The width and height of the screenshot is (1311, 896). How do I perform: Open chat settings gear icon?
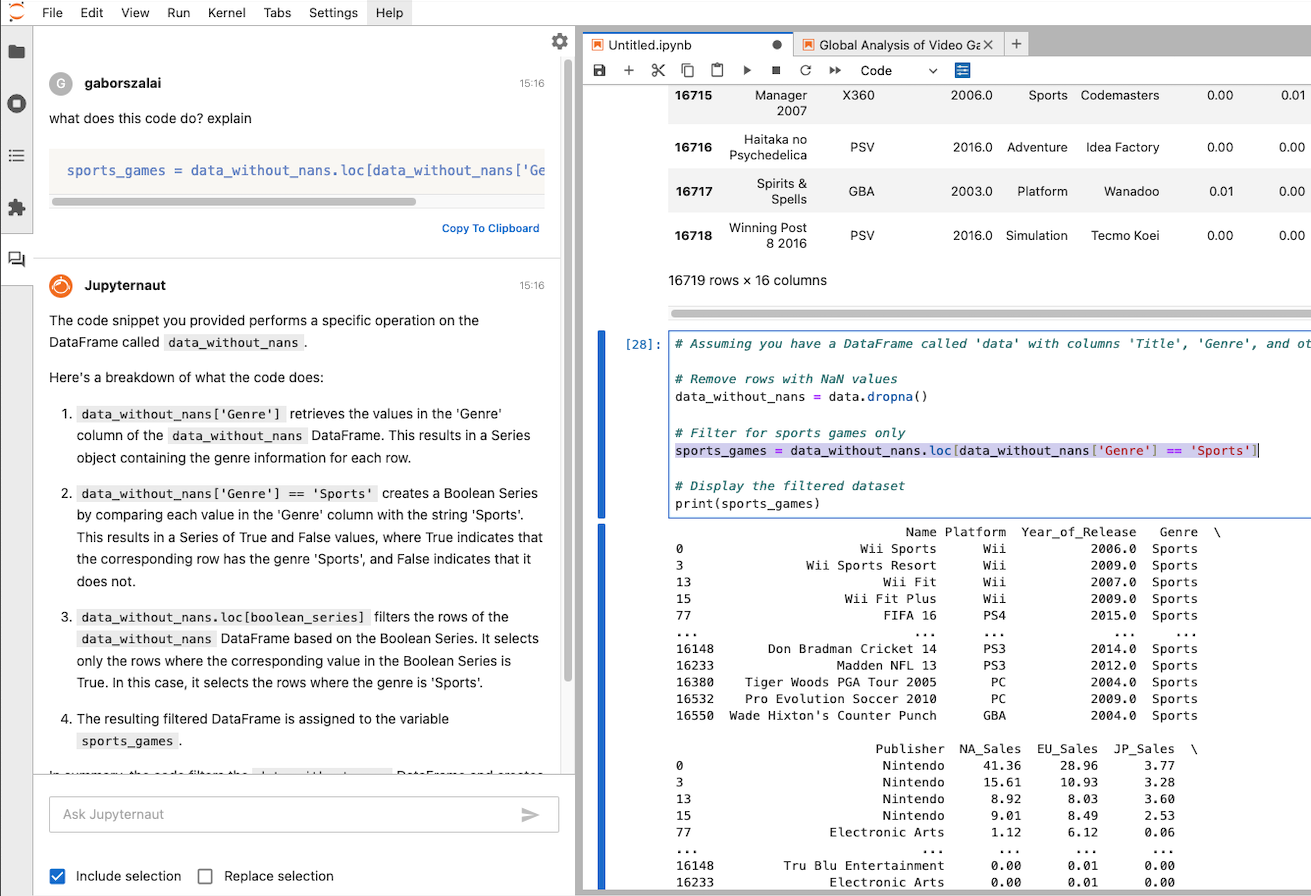tap(559, 41)
